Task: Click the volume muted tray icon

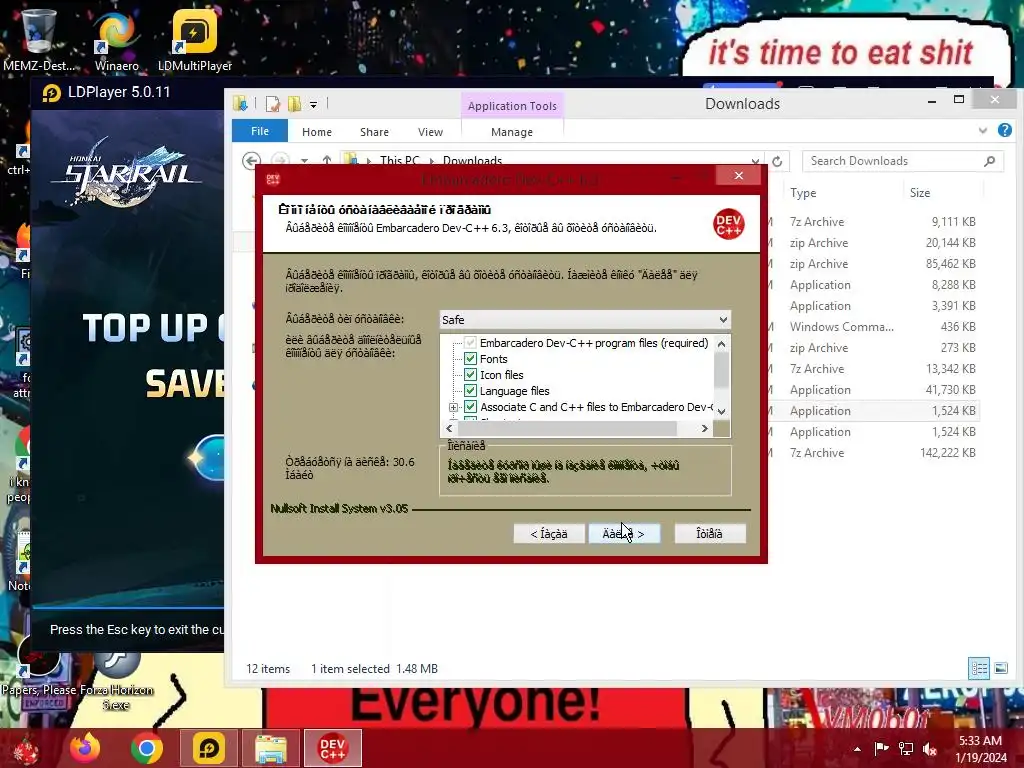Action: tap(930, 749)
